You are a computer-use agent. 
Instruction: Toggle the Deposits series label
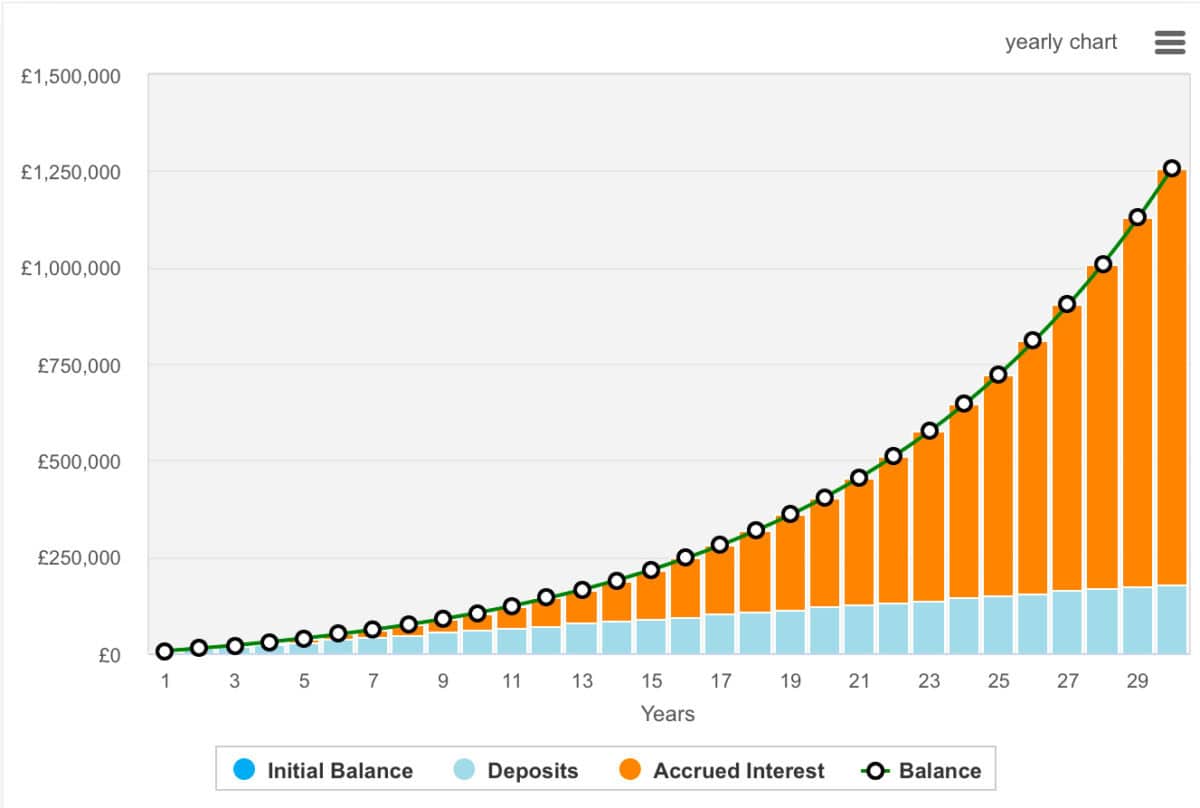tap(532, 771)
